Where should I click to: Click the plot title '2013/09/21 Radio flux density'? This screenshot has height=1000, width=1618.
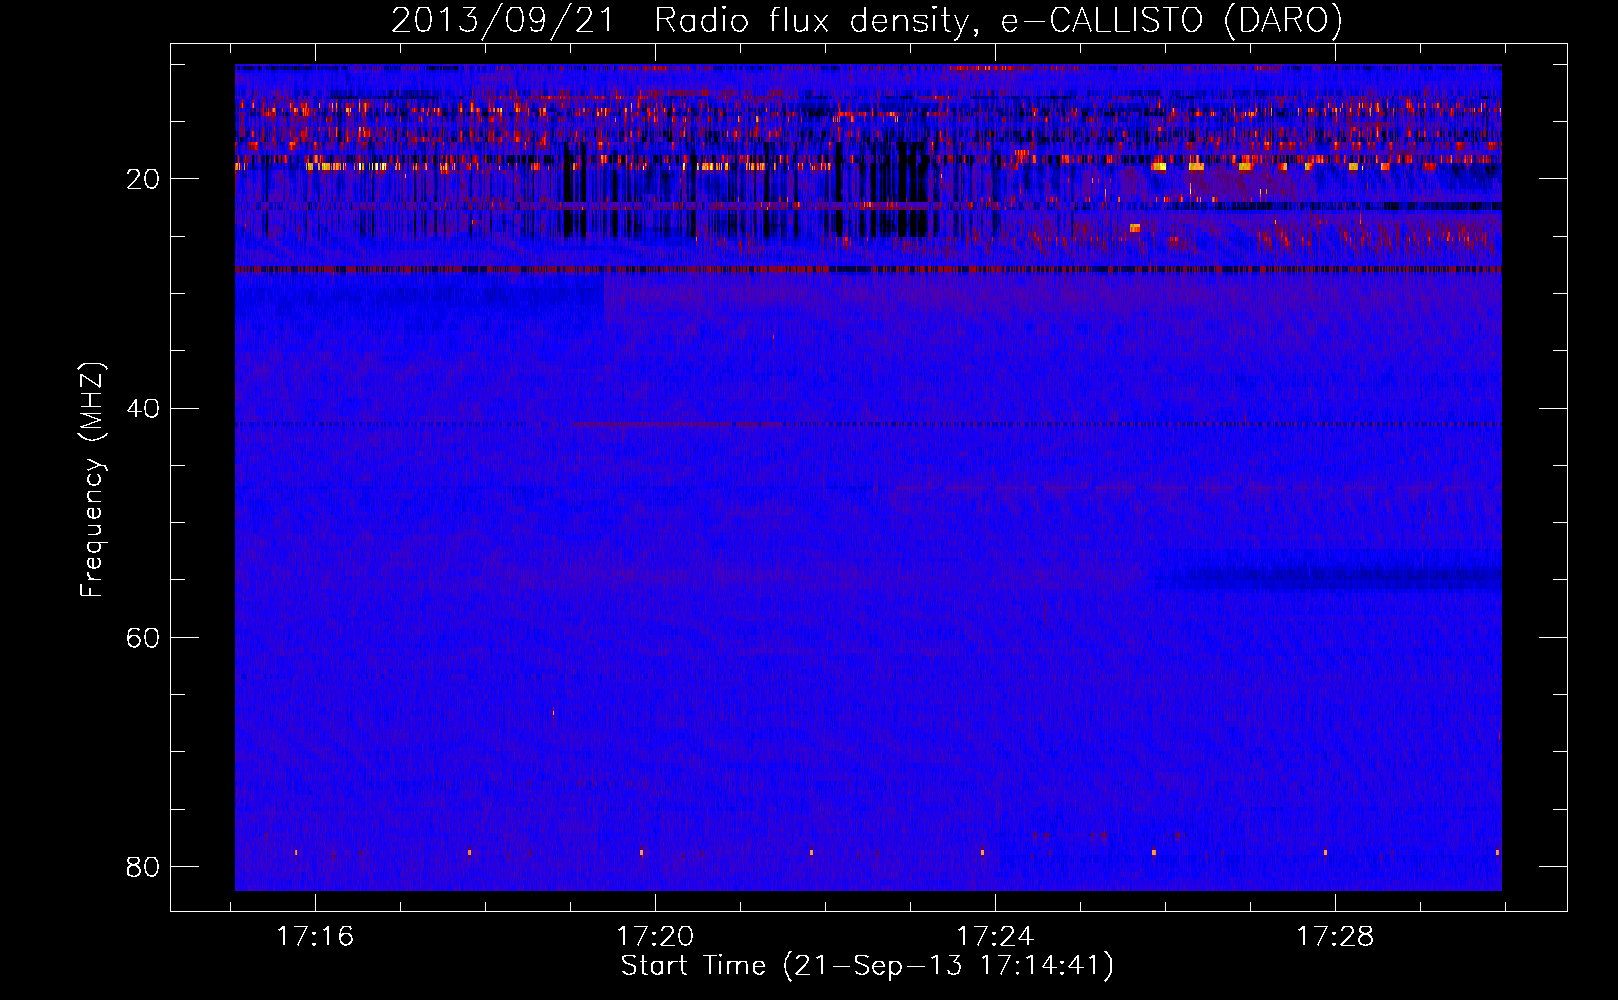pos(866,20)
